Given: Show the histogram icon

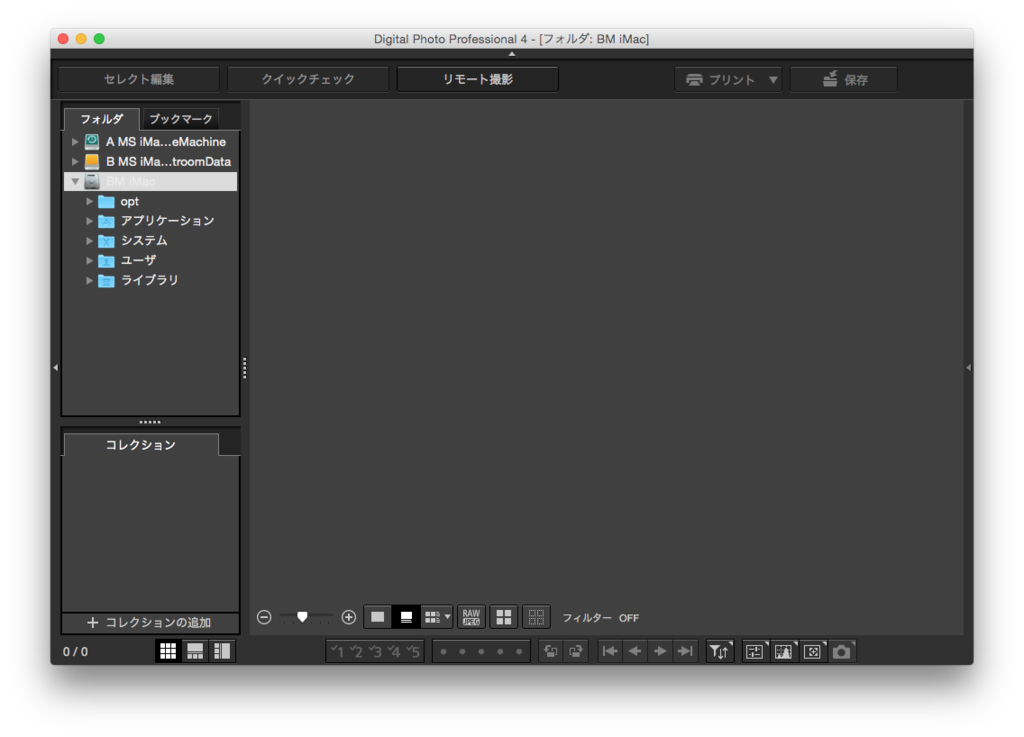Looking at the screenshot, I should click(x=784, y=651).
